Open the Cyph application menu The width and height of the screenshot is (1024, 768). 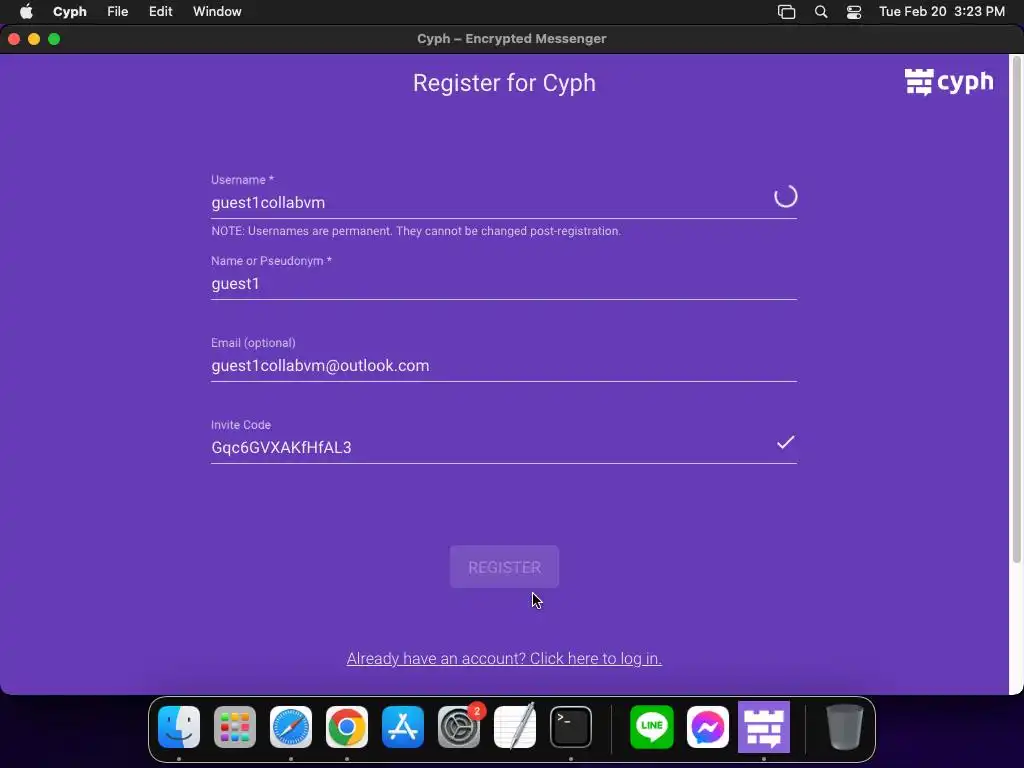[70, 12]
